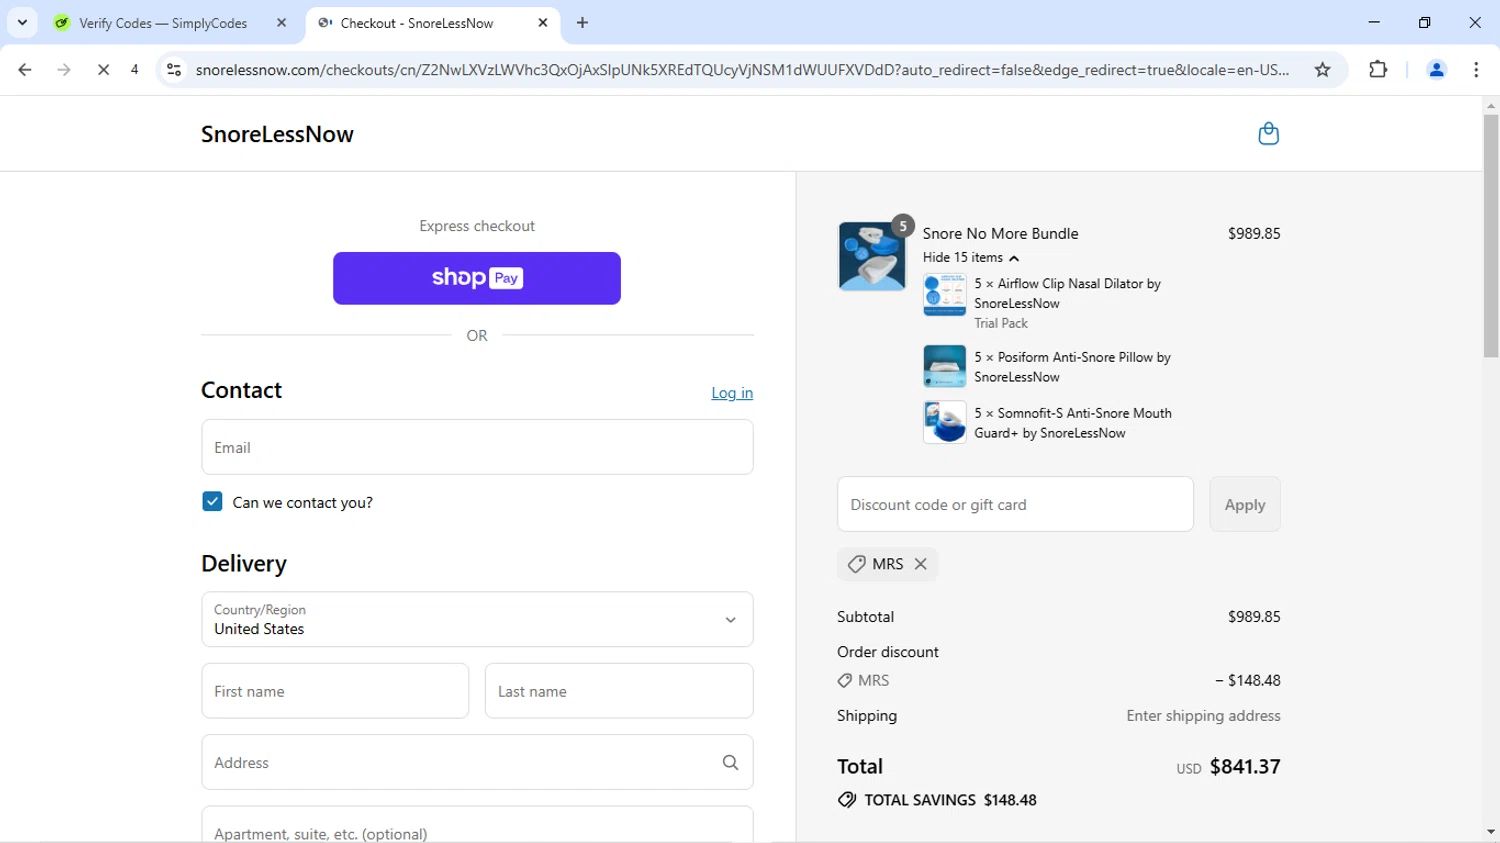The width and height of the screenshot is (1500, 843).
Task: Collapse the Hide 15 items list
Action: [x=970, y=258]
